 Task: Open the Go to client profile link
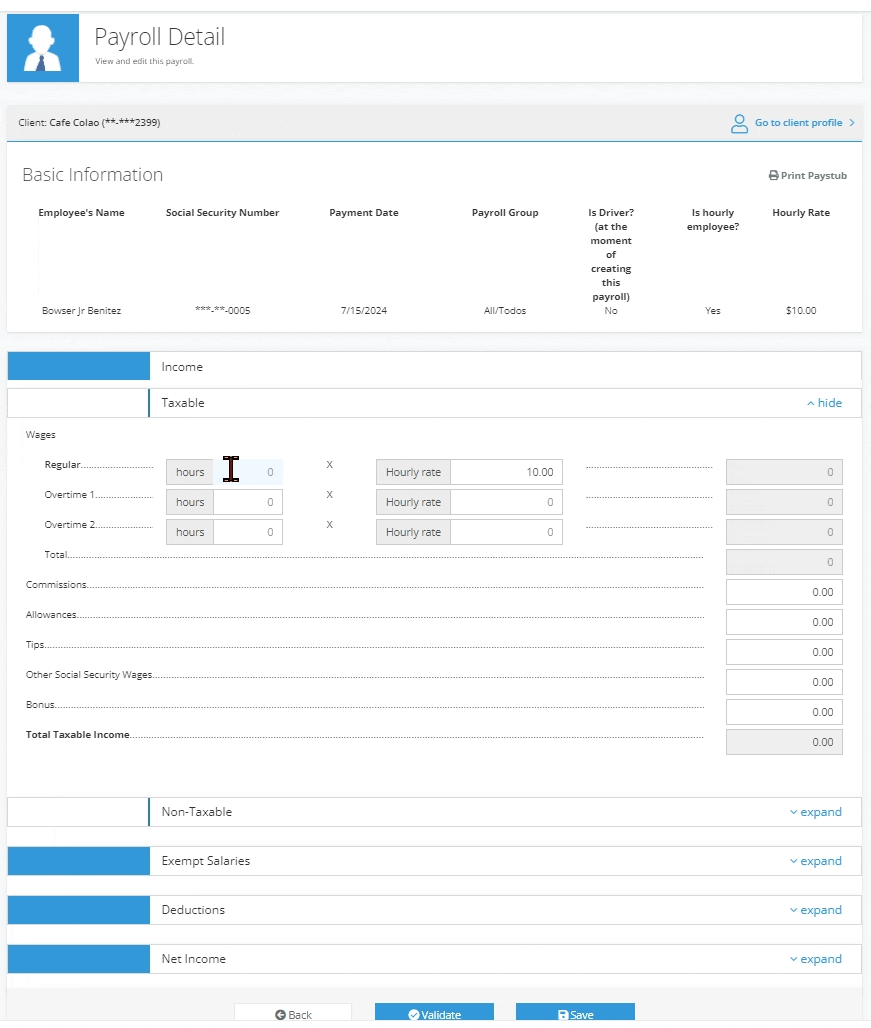[x=798, y=123]
